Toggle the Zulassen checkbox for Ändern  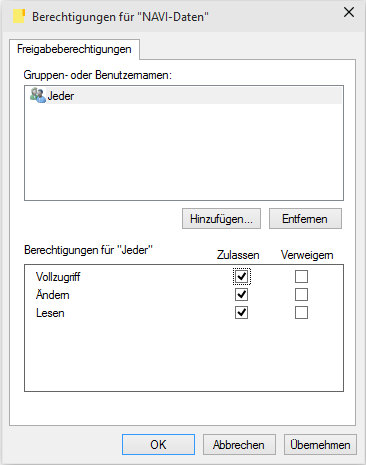(241, 295)
